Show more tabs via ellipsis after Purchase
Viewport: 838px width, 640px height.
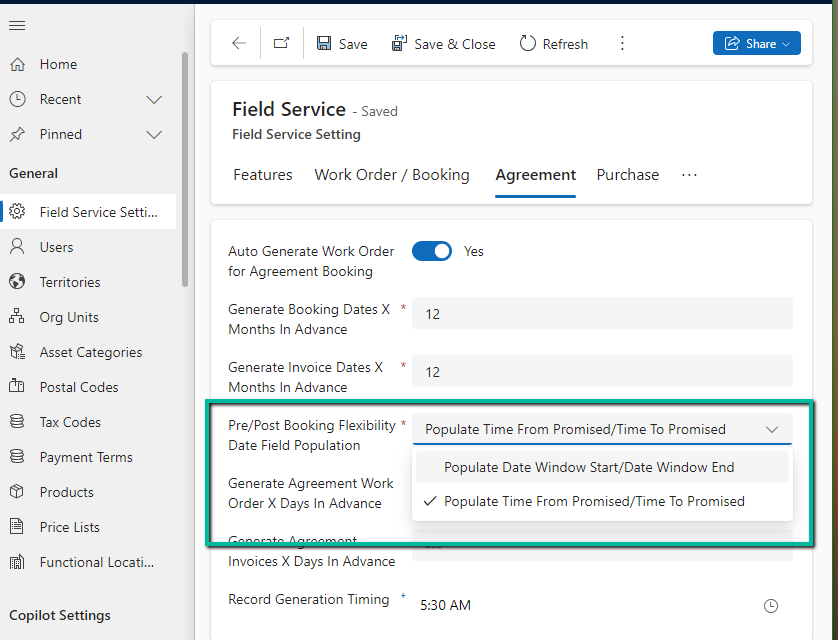689,175
